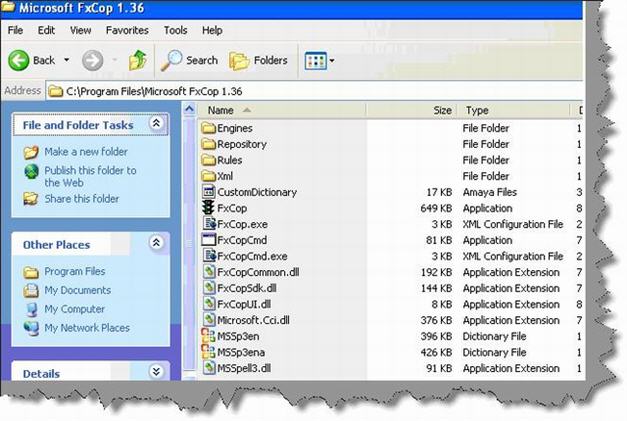Screen dimensions: 627x421
Task: Click the Make a new folder icon
Action: [x=31, y=152]
